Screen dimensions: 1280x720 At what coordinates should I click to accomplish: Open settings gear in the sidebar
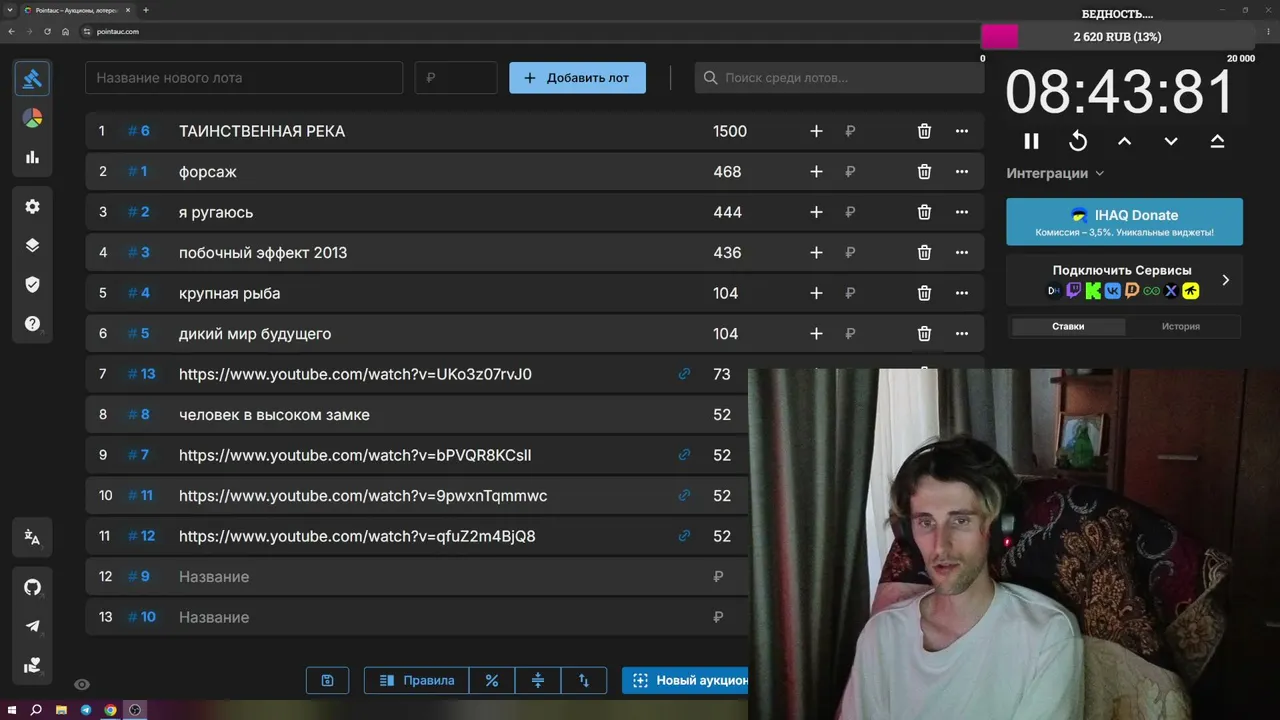pos(32,206)
